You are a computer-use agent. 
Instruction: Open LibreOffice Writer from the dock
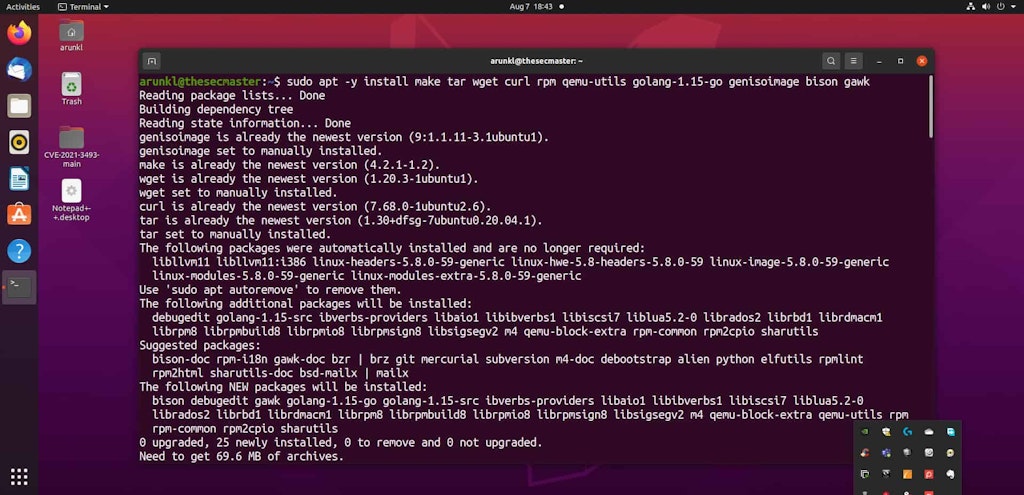pyautogui.click(x=19, y=178)
